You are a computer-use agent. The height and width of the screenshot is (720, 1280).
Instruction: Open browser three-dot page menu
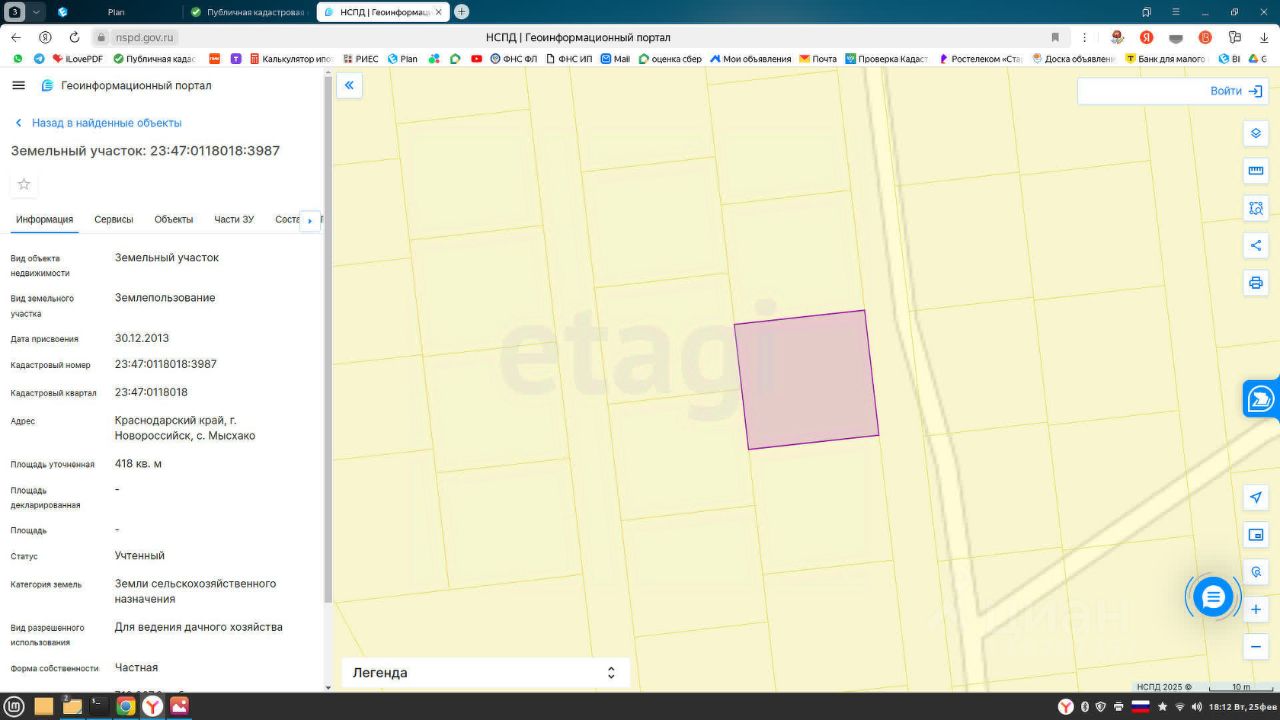1085,37
